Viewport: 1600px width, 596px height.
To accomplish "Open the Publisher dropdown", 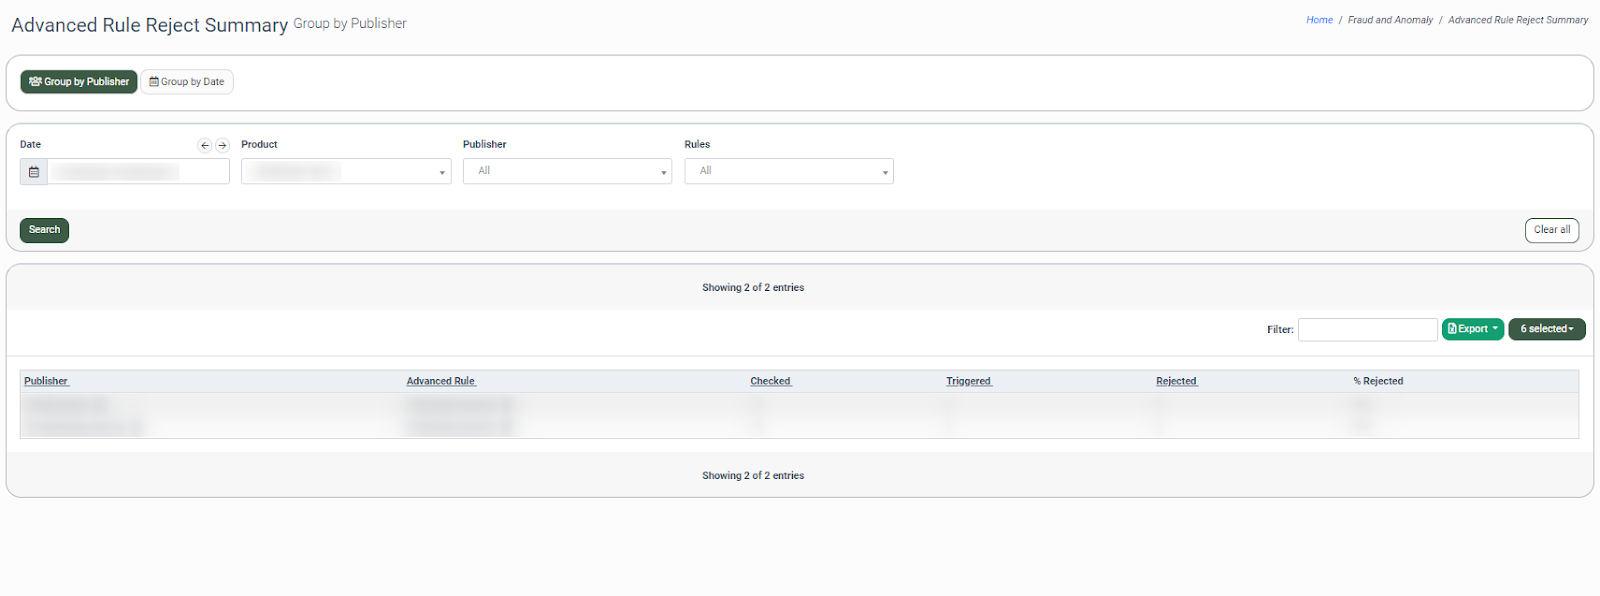I will [x=567, y=172].
